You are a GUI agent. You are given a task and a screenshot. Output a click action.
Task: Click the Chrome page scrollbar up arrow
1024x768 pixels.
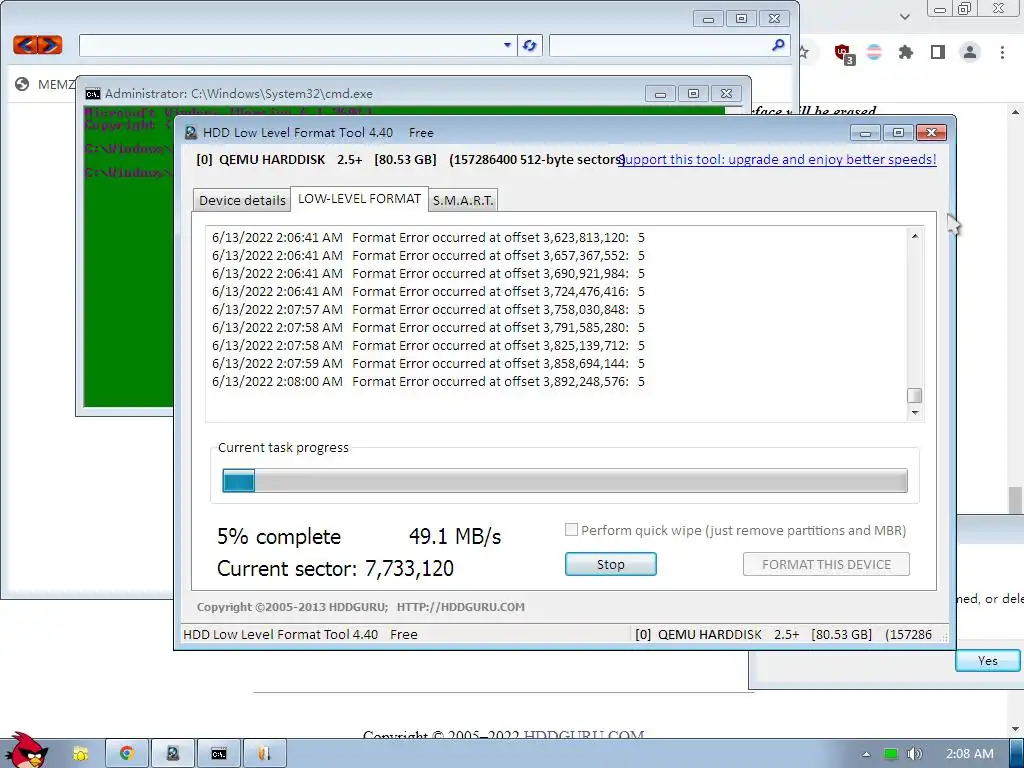[1016, 112]
